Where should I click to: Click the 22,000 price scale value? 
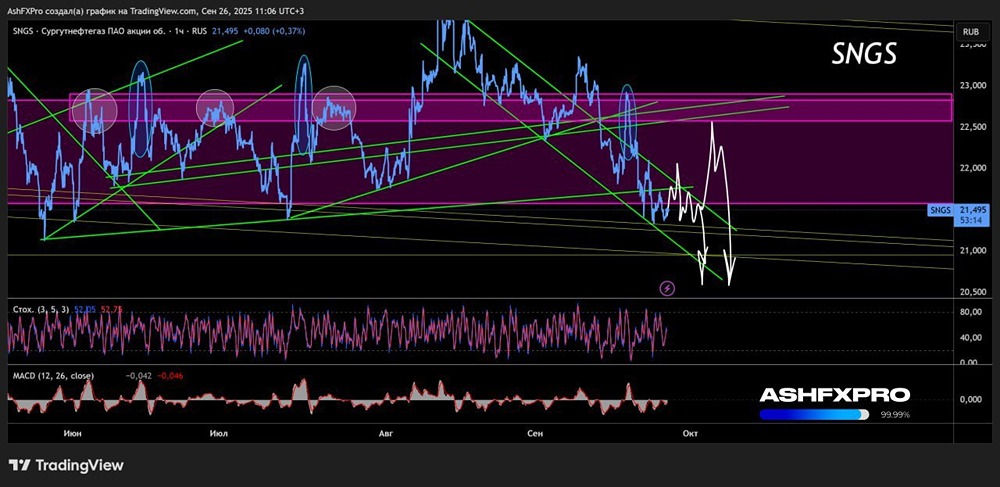point(973,168)
